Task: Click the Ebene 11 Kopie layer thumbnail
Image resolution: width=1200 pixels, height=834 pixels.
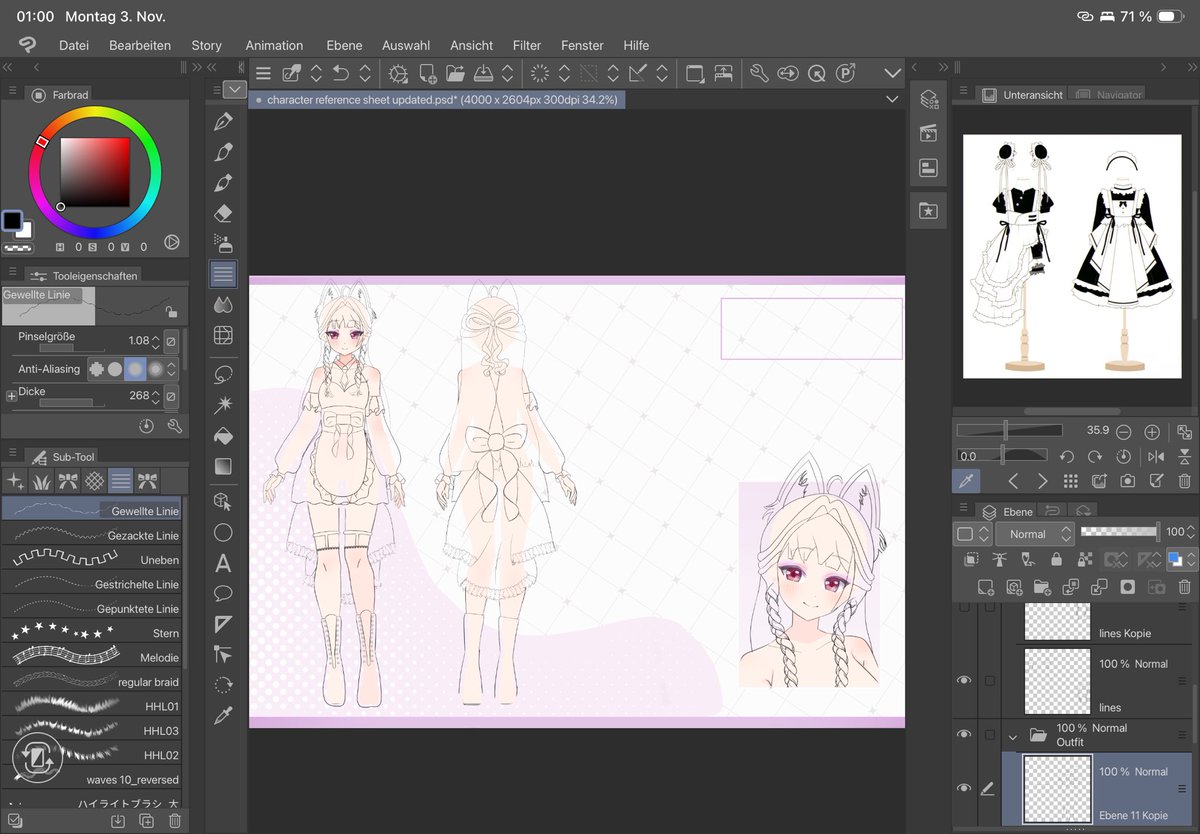Action: click(x=1055, y=789)
